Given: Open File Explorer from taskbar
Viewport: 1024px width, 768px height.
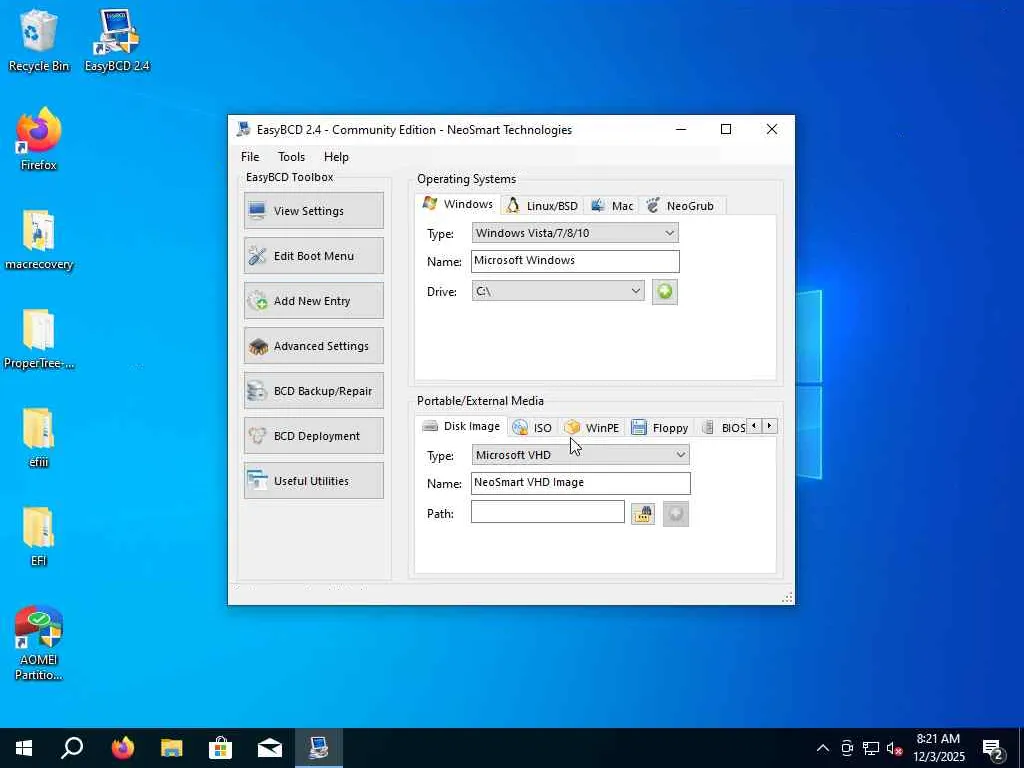Looking at the screenshot, I should pyautogui.click(x=172, y=748).
